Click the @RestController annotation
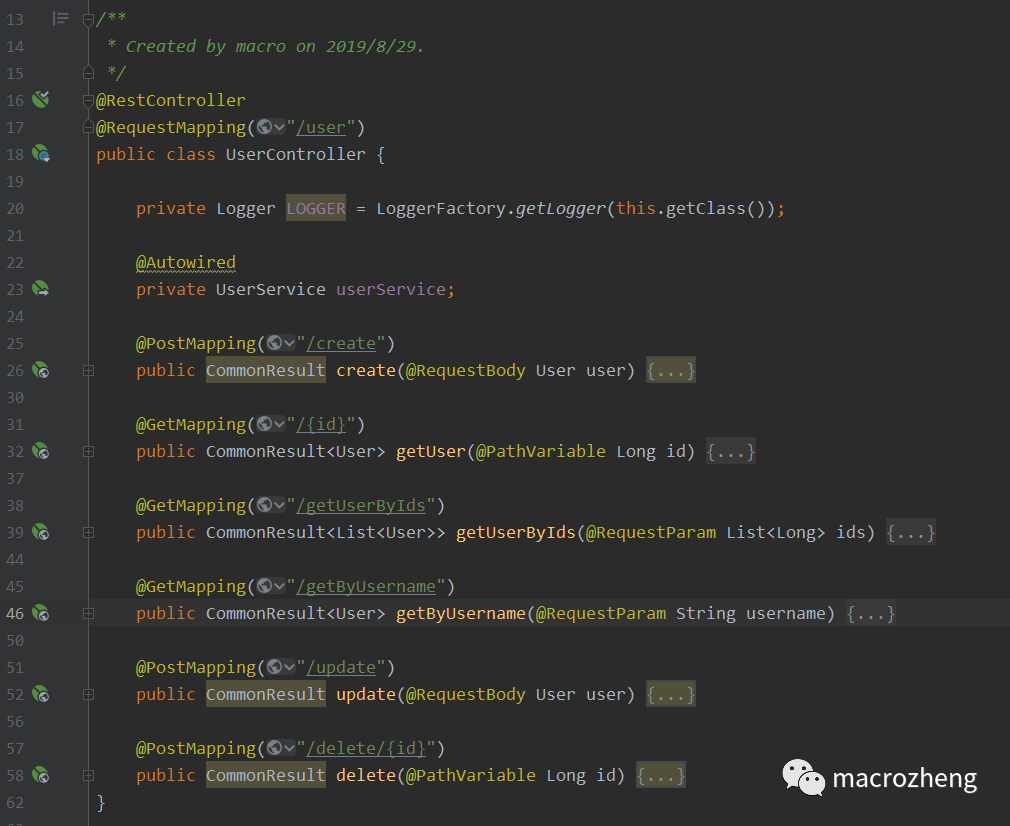 coord(171,101)
